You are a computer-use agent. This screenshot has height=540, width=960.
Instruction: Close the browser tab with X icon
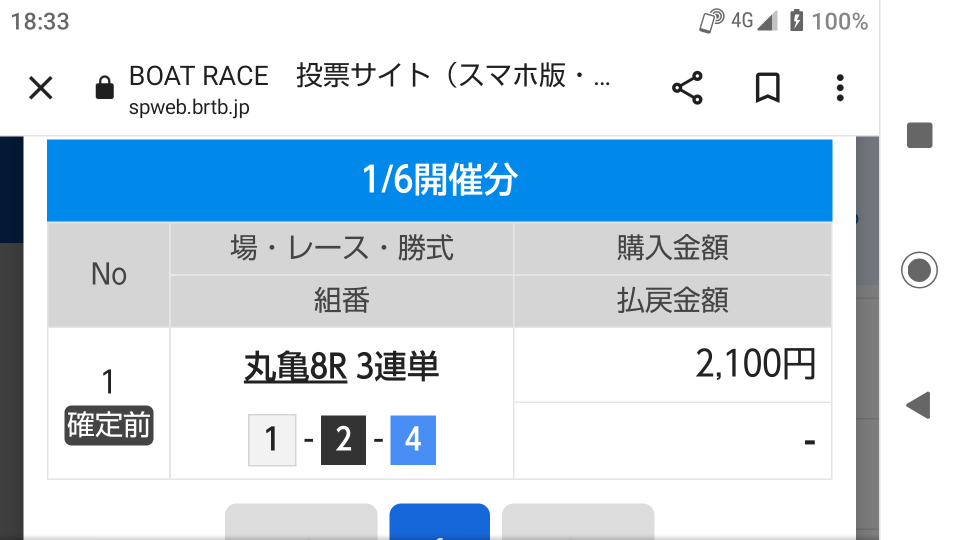(x=41, y=88)
